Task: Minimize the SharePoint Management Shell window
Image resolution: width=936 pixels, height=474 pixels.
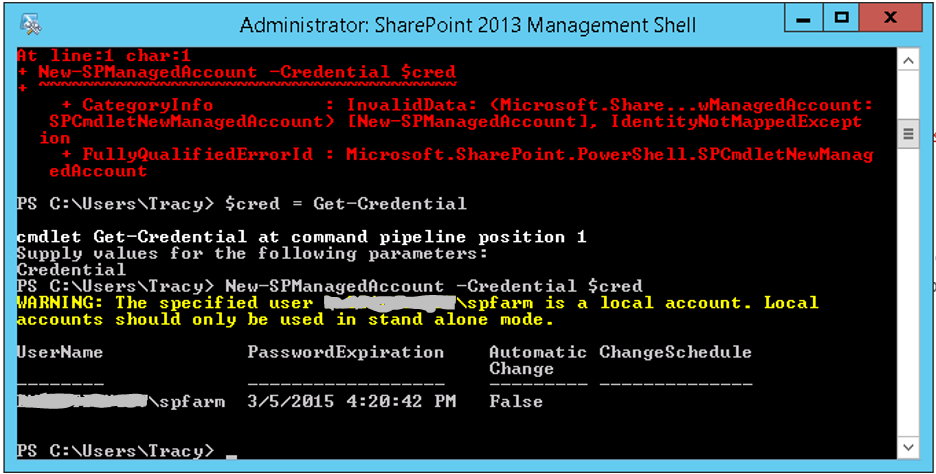Action: coord(800,18)
